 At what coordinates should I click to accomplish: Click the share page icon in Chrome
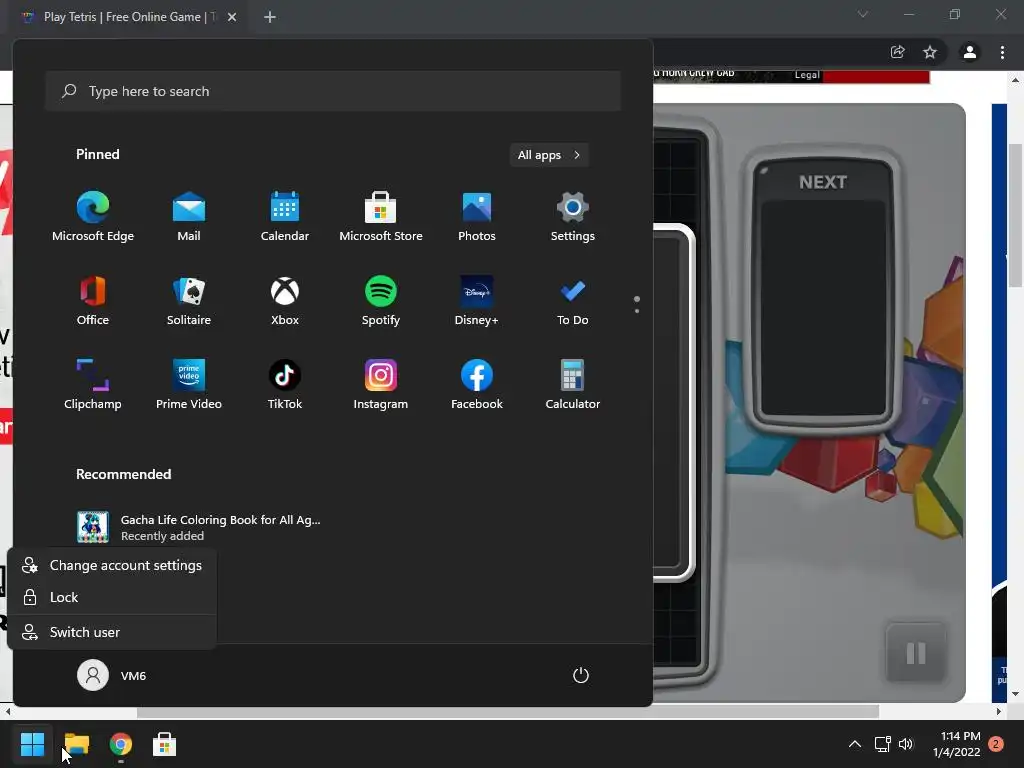(897, 52)
